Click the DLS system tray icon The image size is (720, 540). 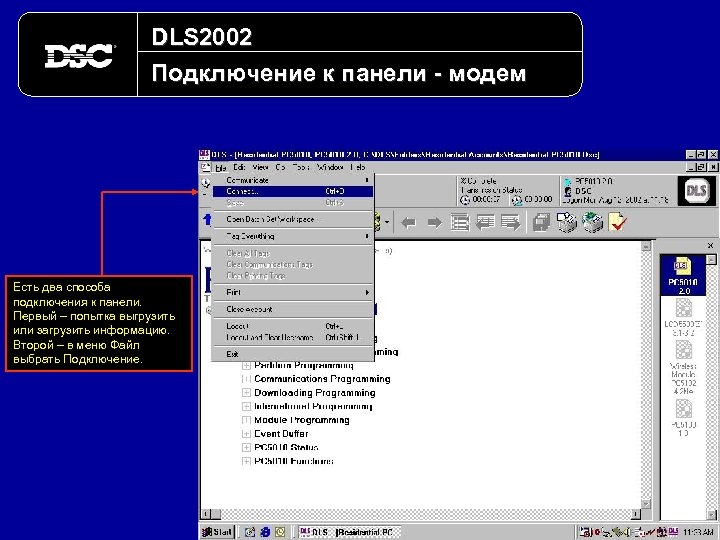tap(673, 532)
